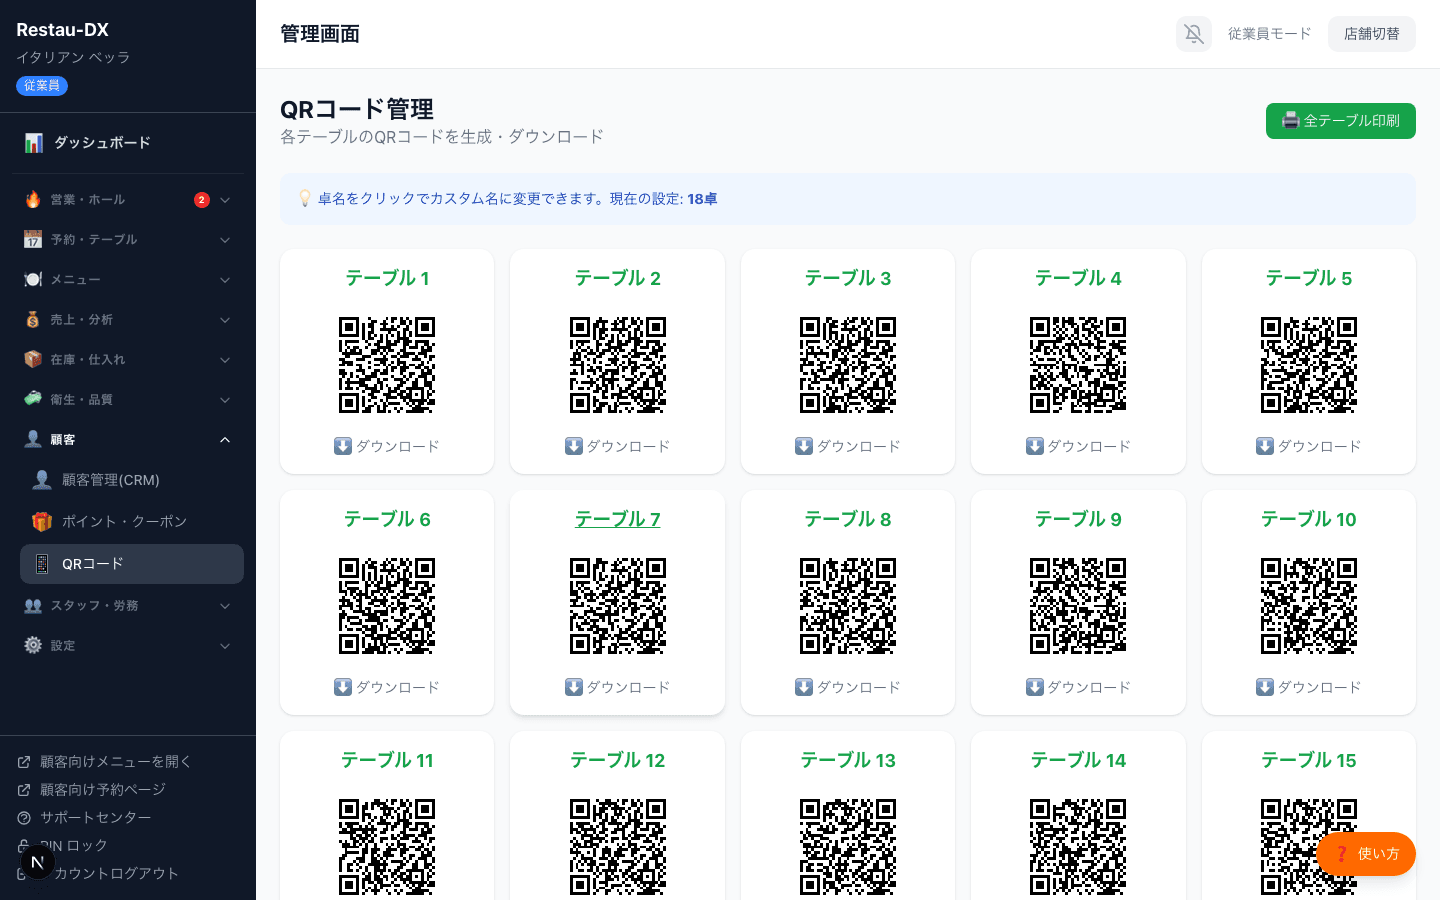Download the QR code for テーブル 9

pyautogui.click(x=1078, y=687)
